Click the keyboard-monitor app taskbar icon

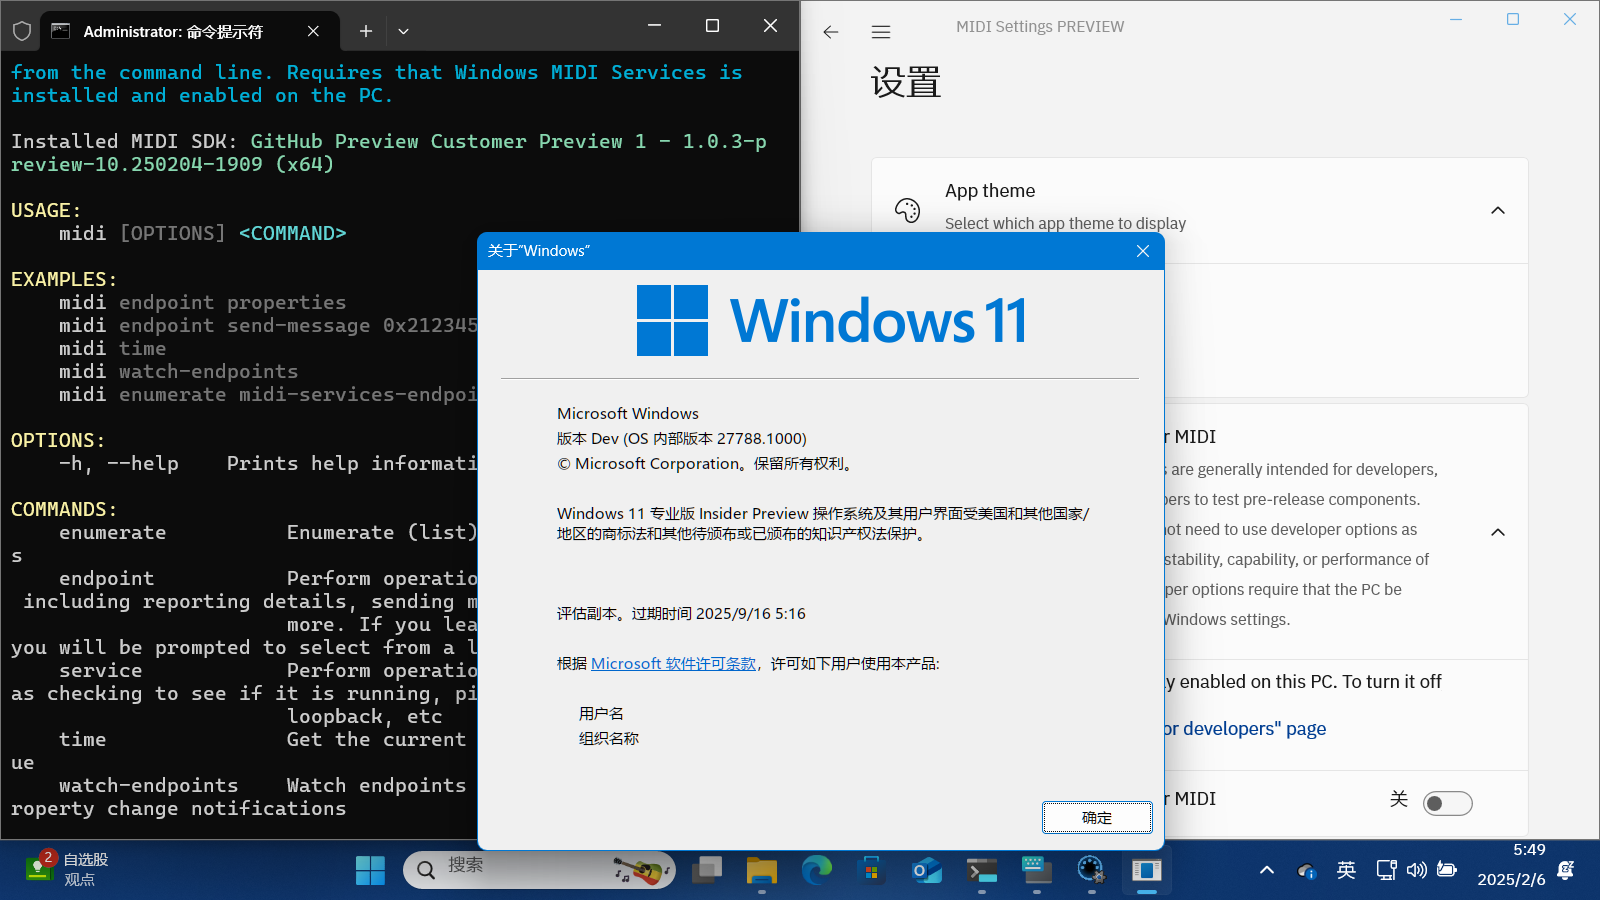(x=1037, y=870)
